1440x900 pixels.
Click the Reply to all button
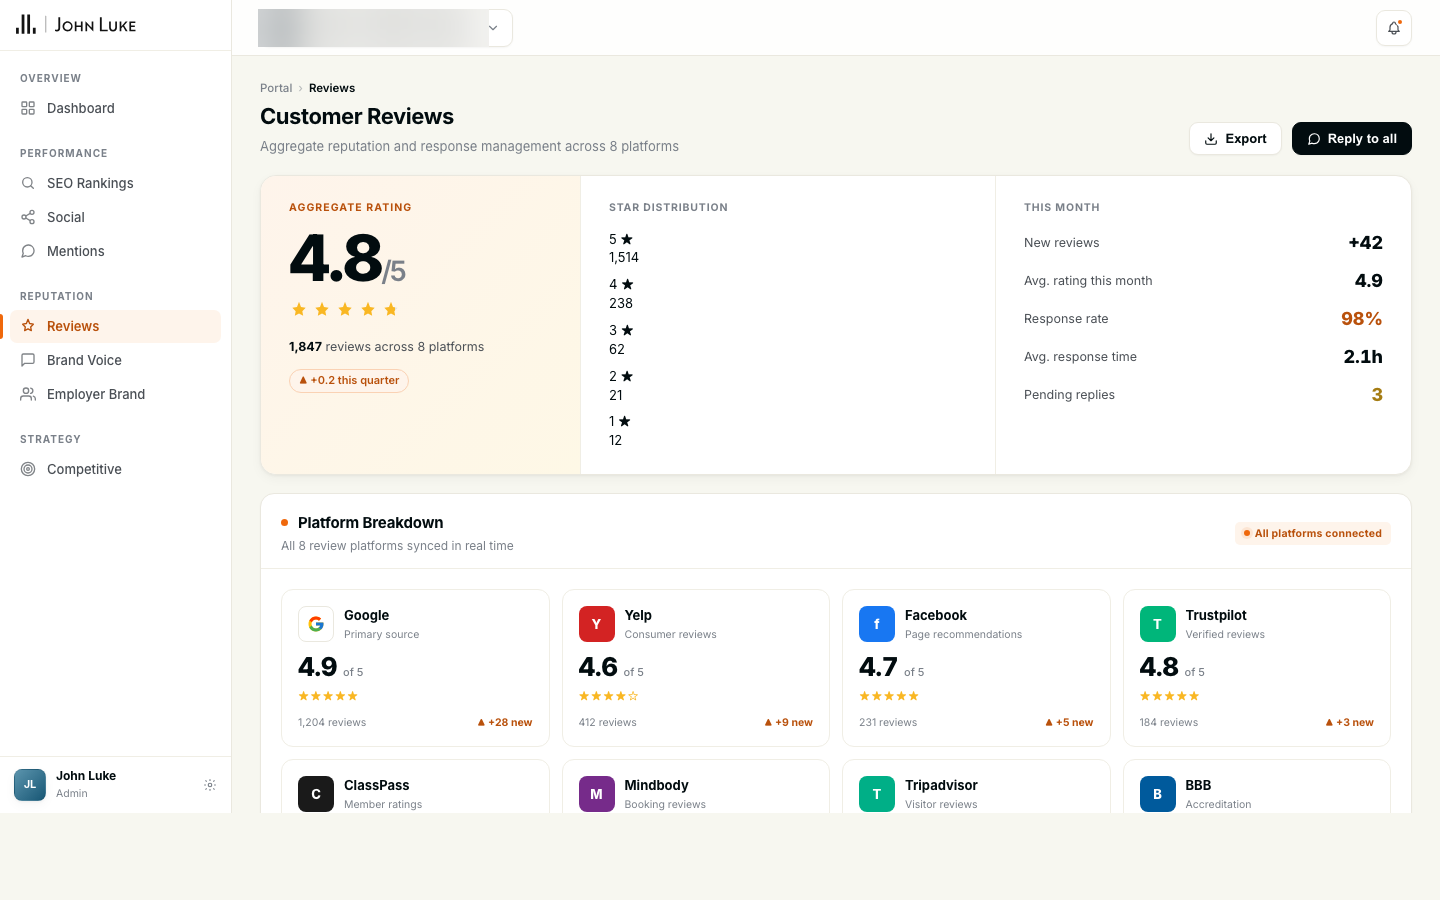pos(1351,139)
